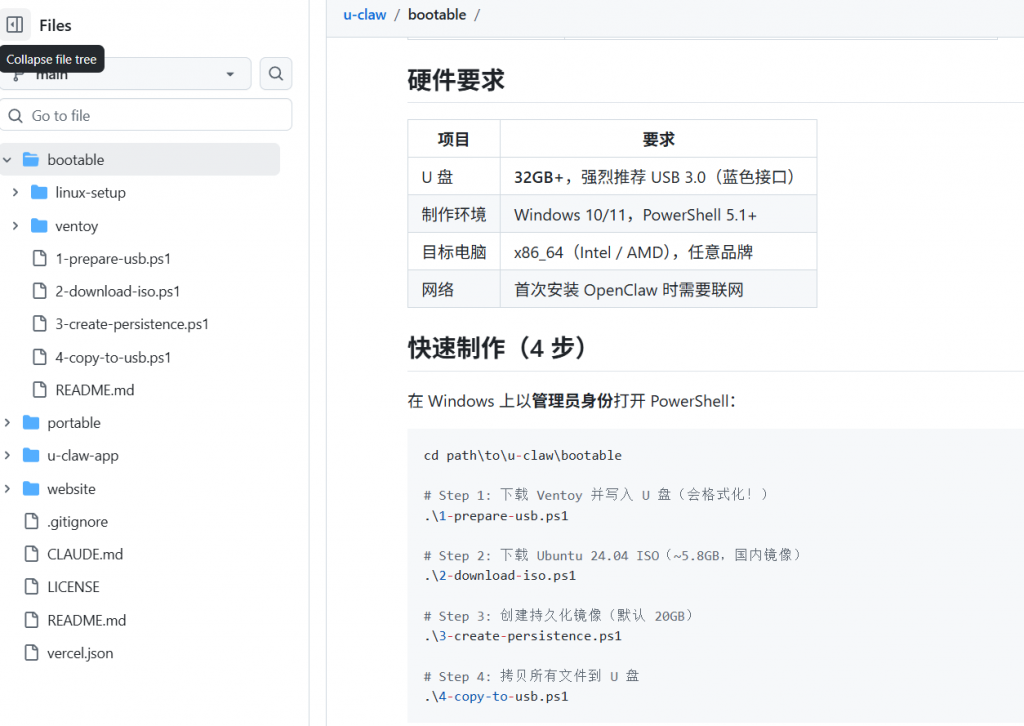
Task: Click the LICENSE file icon
Action: pos(31,587)
